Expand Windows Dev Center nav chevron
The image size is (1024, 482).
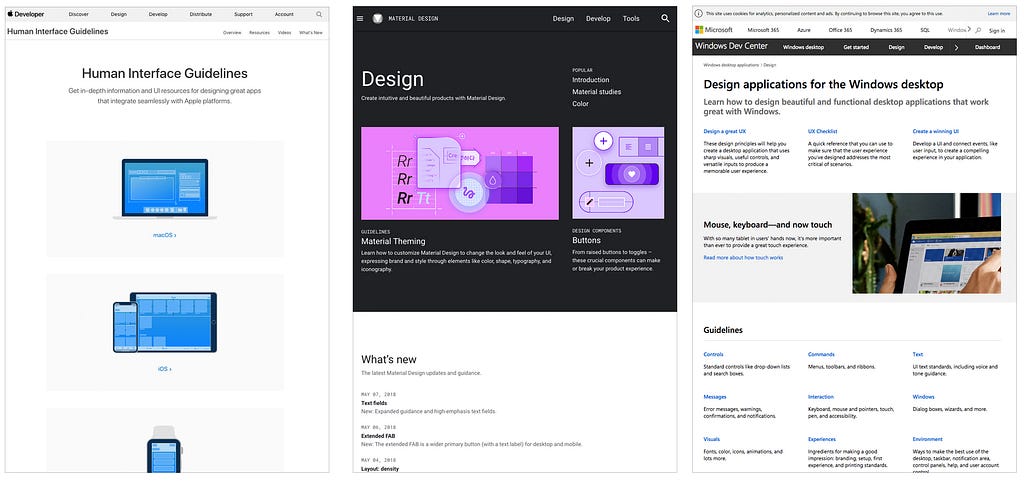956,47
